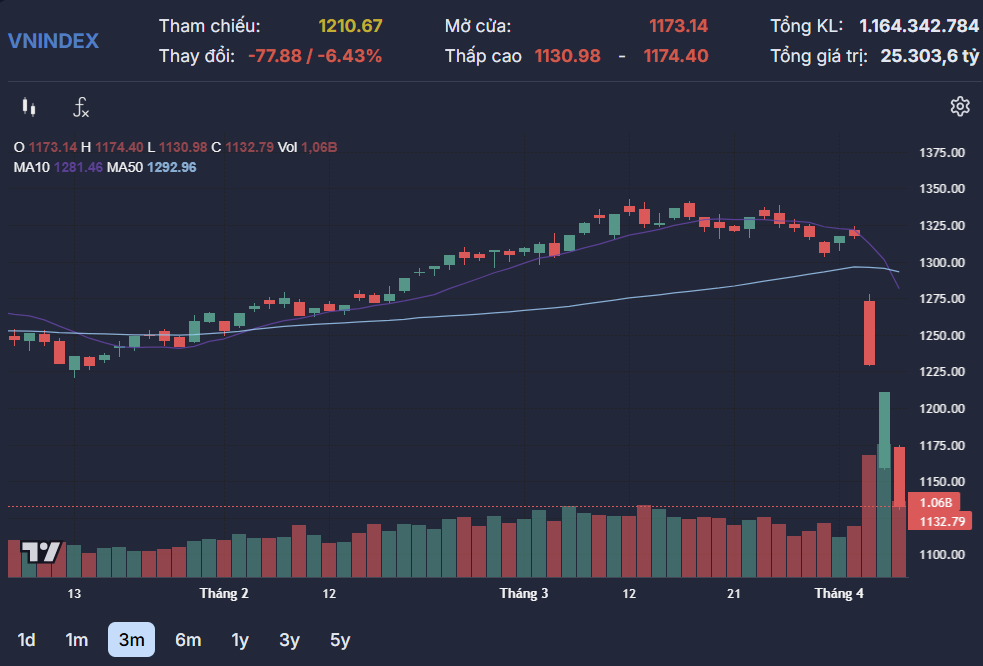Change chart range to 6m
983x666 pixels.
tap(188, 640)
